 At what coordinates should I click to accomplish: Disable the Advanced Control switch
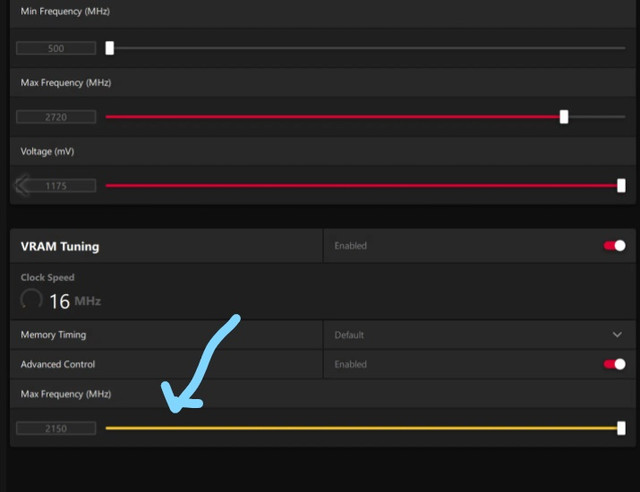(x=614, y=364)
